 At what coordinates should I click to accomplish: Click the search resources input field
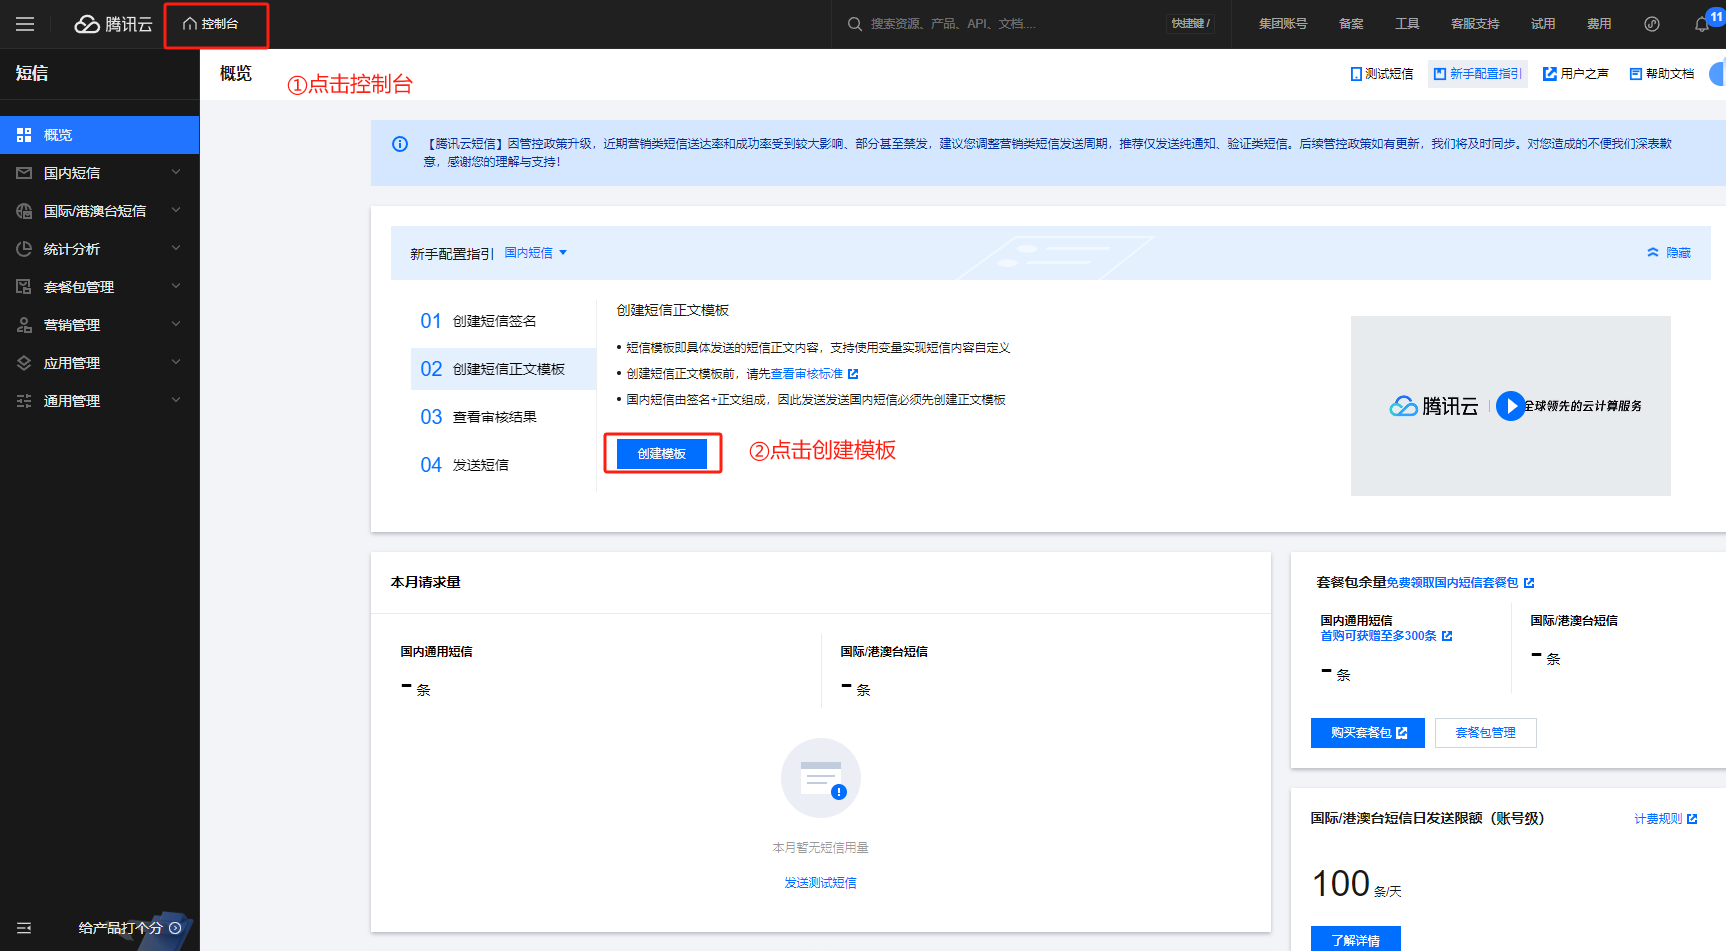1000,24
